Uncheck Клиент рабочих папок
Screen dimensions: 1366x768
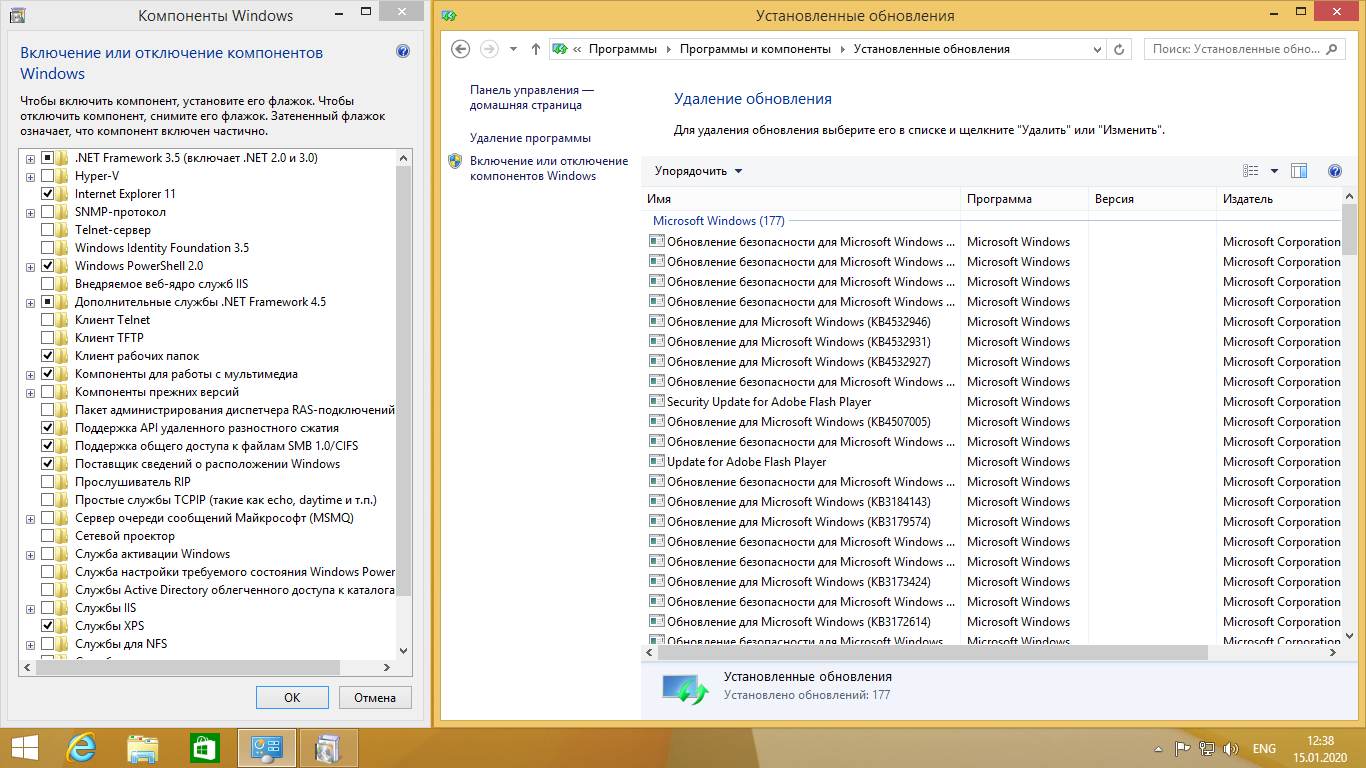47,355
